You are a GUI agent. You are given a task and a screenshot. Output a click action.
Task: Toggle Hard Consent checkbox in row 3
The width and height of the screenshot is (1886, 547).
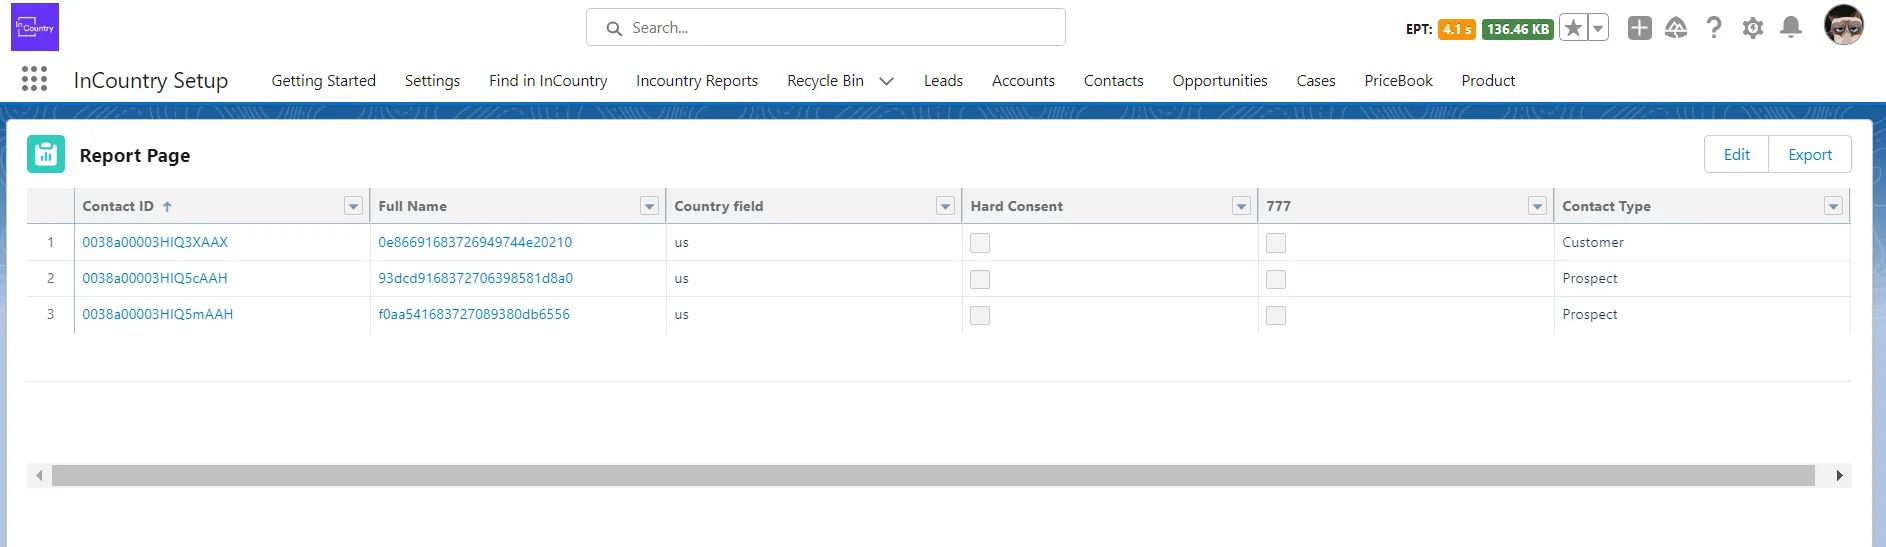[980, 315]
